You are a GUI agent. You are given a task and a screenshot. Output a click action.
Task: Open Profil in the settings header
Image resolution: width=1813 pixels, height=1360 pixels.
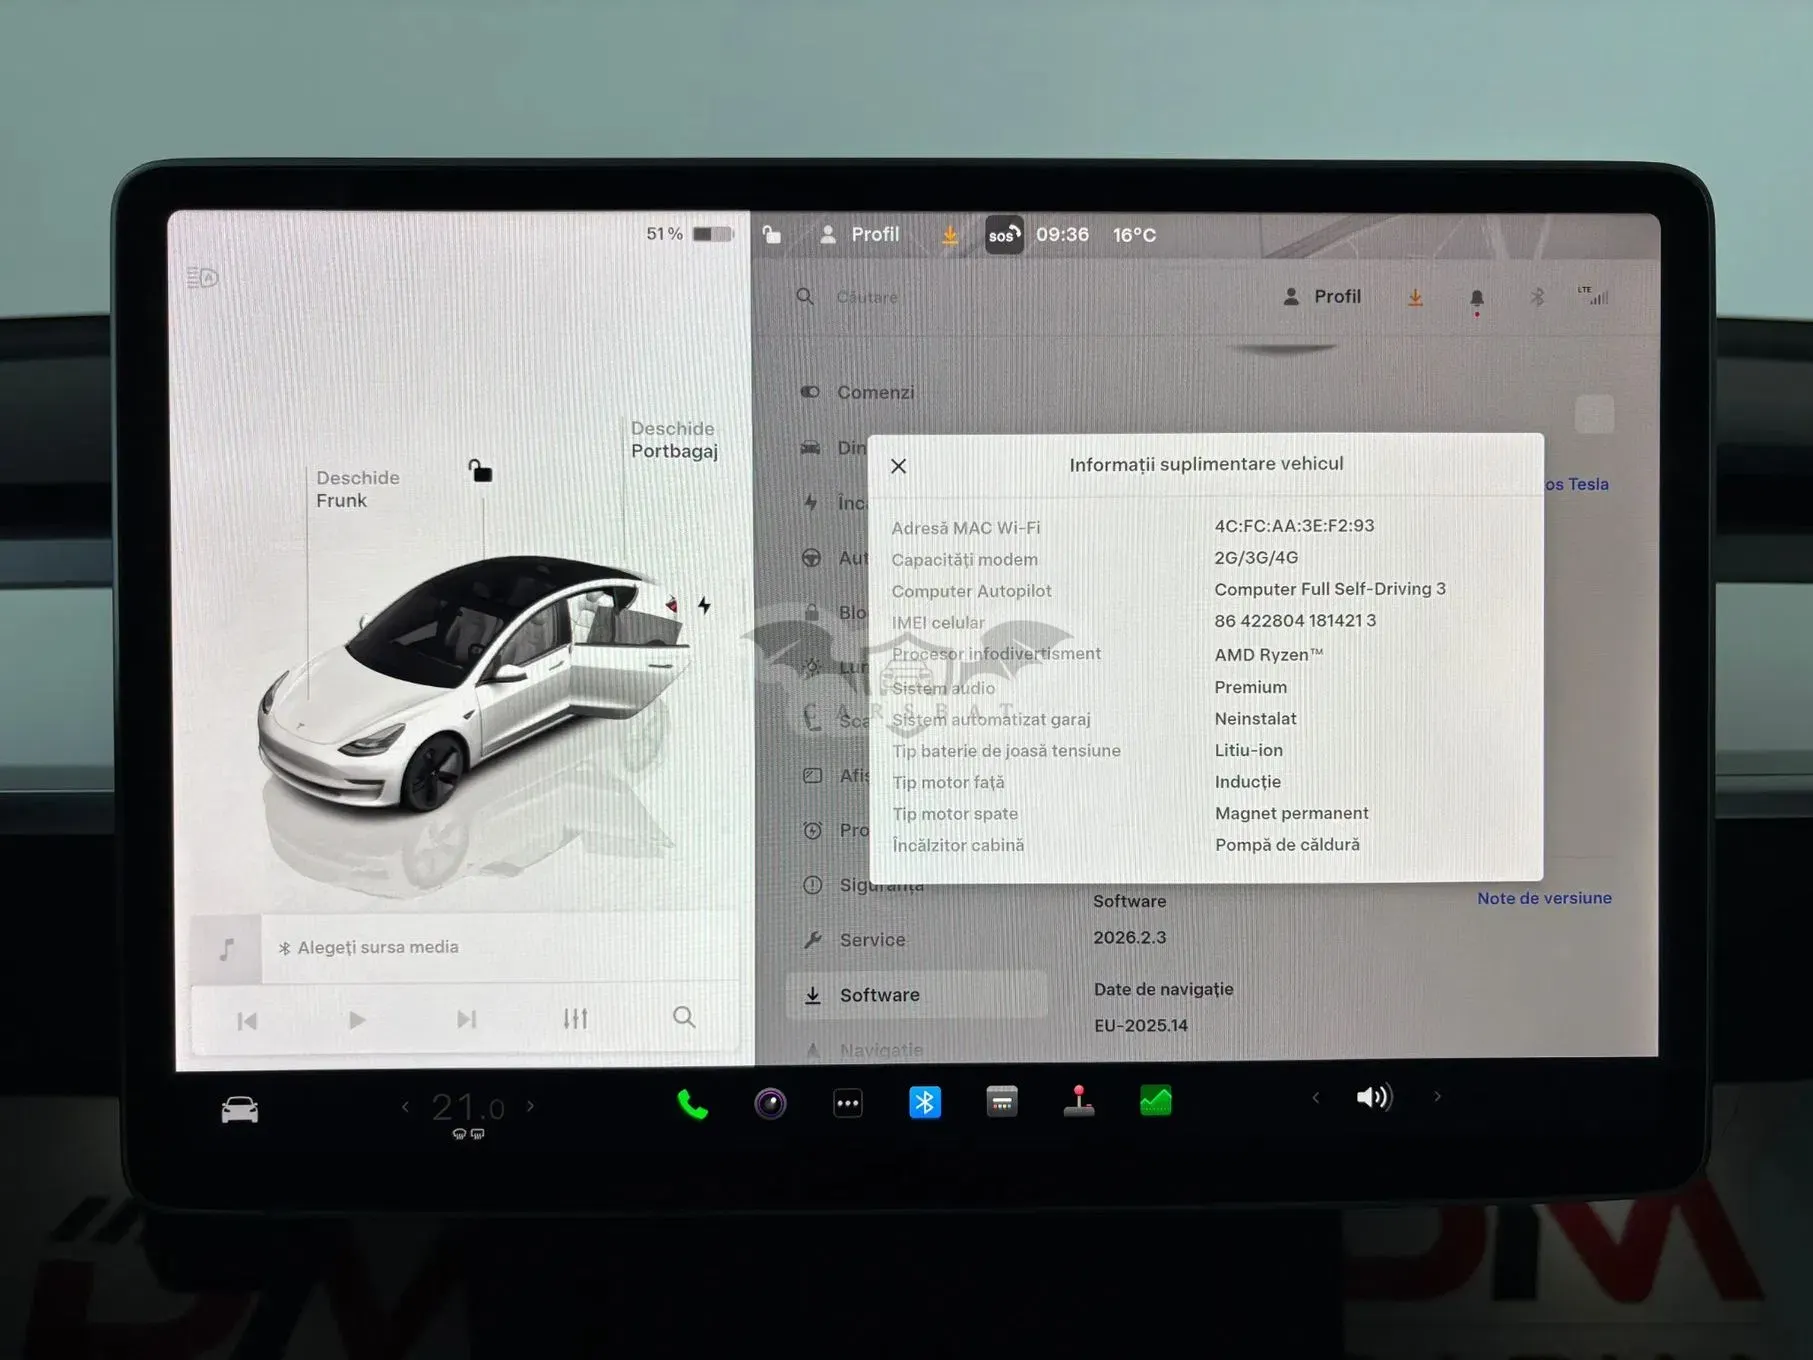[x=1322, y=297]
